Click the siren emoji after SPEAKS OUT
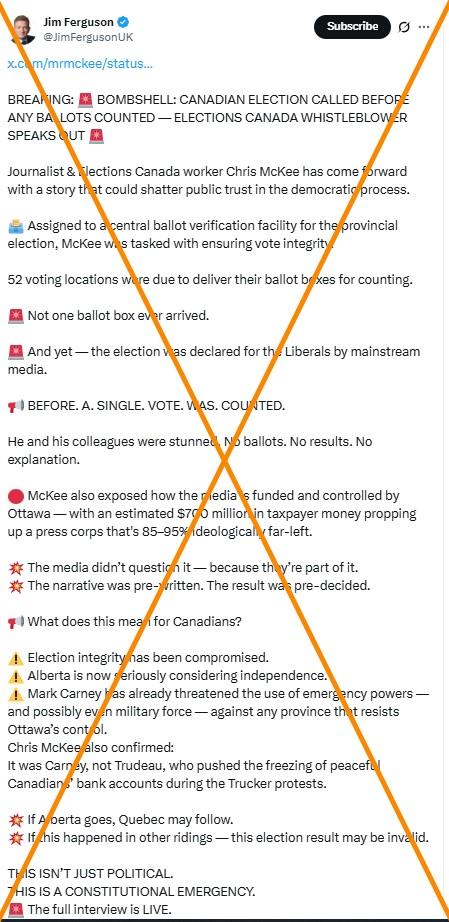Screen dimensions: 449x922 coord(96,136)
